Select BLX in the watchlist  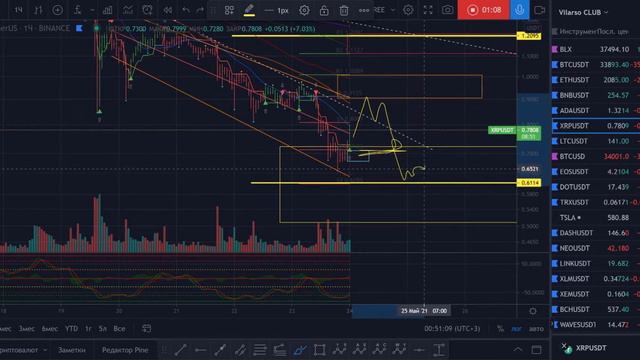[596, 49]
